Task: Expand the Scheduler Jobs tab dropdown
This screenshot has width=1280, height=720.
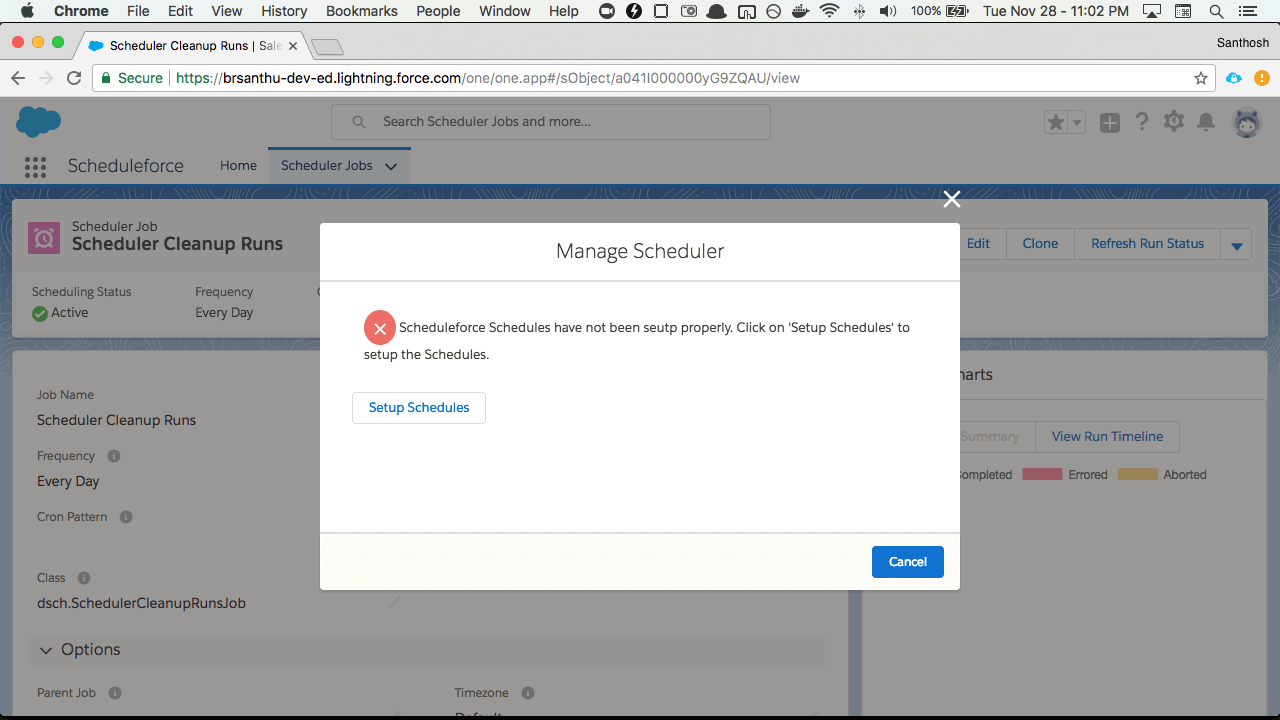Action: coord(391,166)
